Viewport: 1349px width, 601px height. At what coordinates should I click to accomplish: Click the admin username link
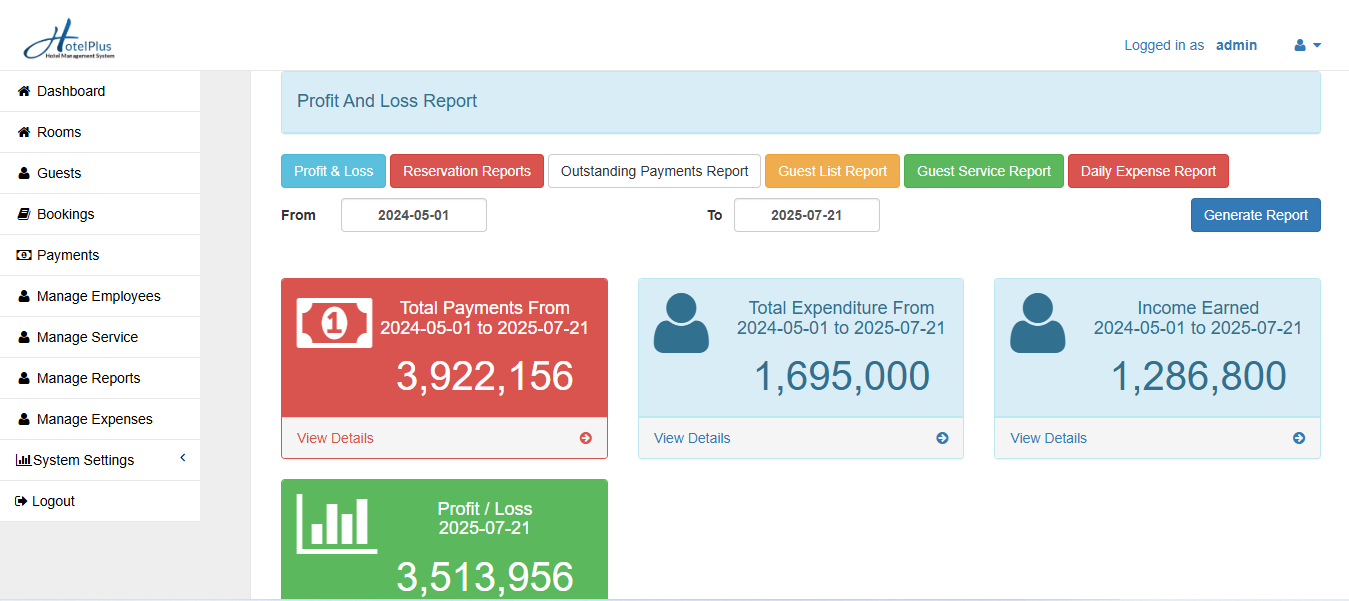tap(1236, 45)
